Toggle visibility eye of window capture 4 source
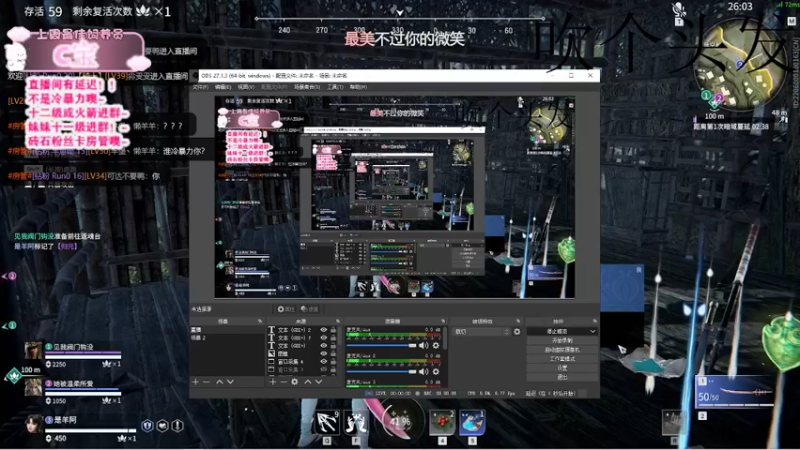 point(323,361)
